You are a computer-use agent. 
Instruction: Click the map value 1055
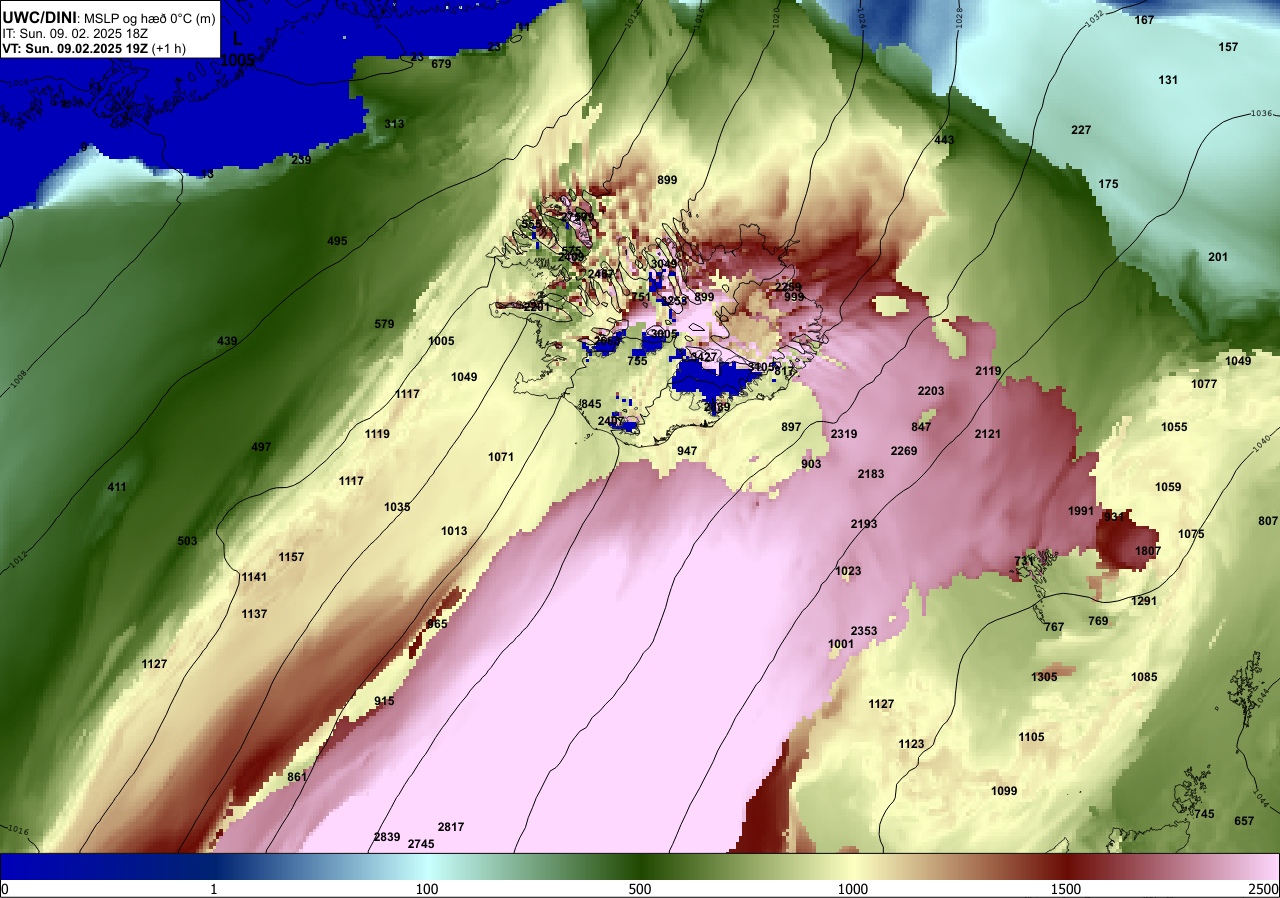(1174, 427)
